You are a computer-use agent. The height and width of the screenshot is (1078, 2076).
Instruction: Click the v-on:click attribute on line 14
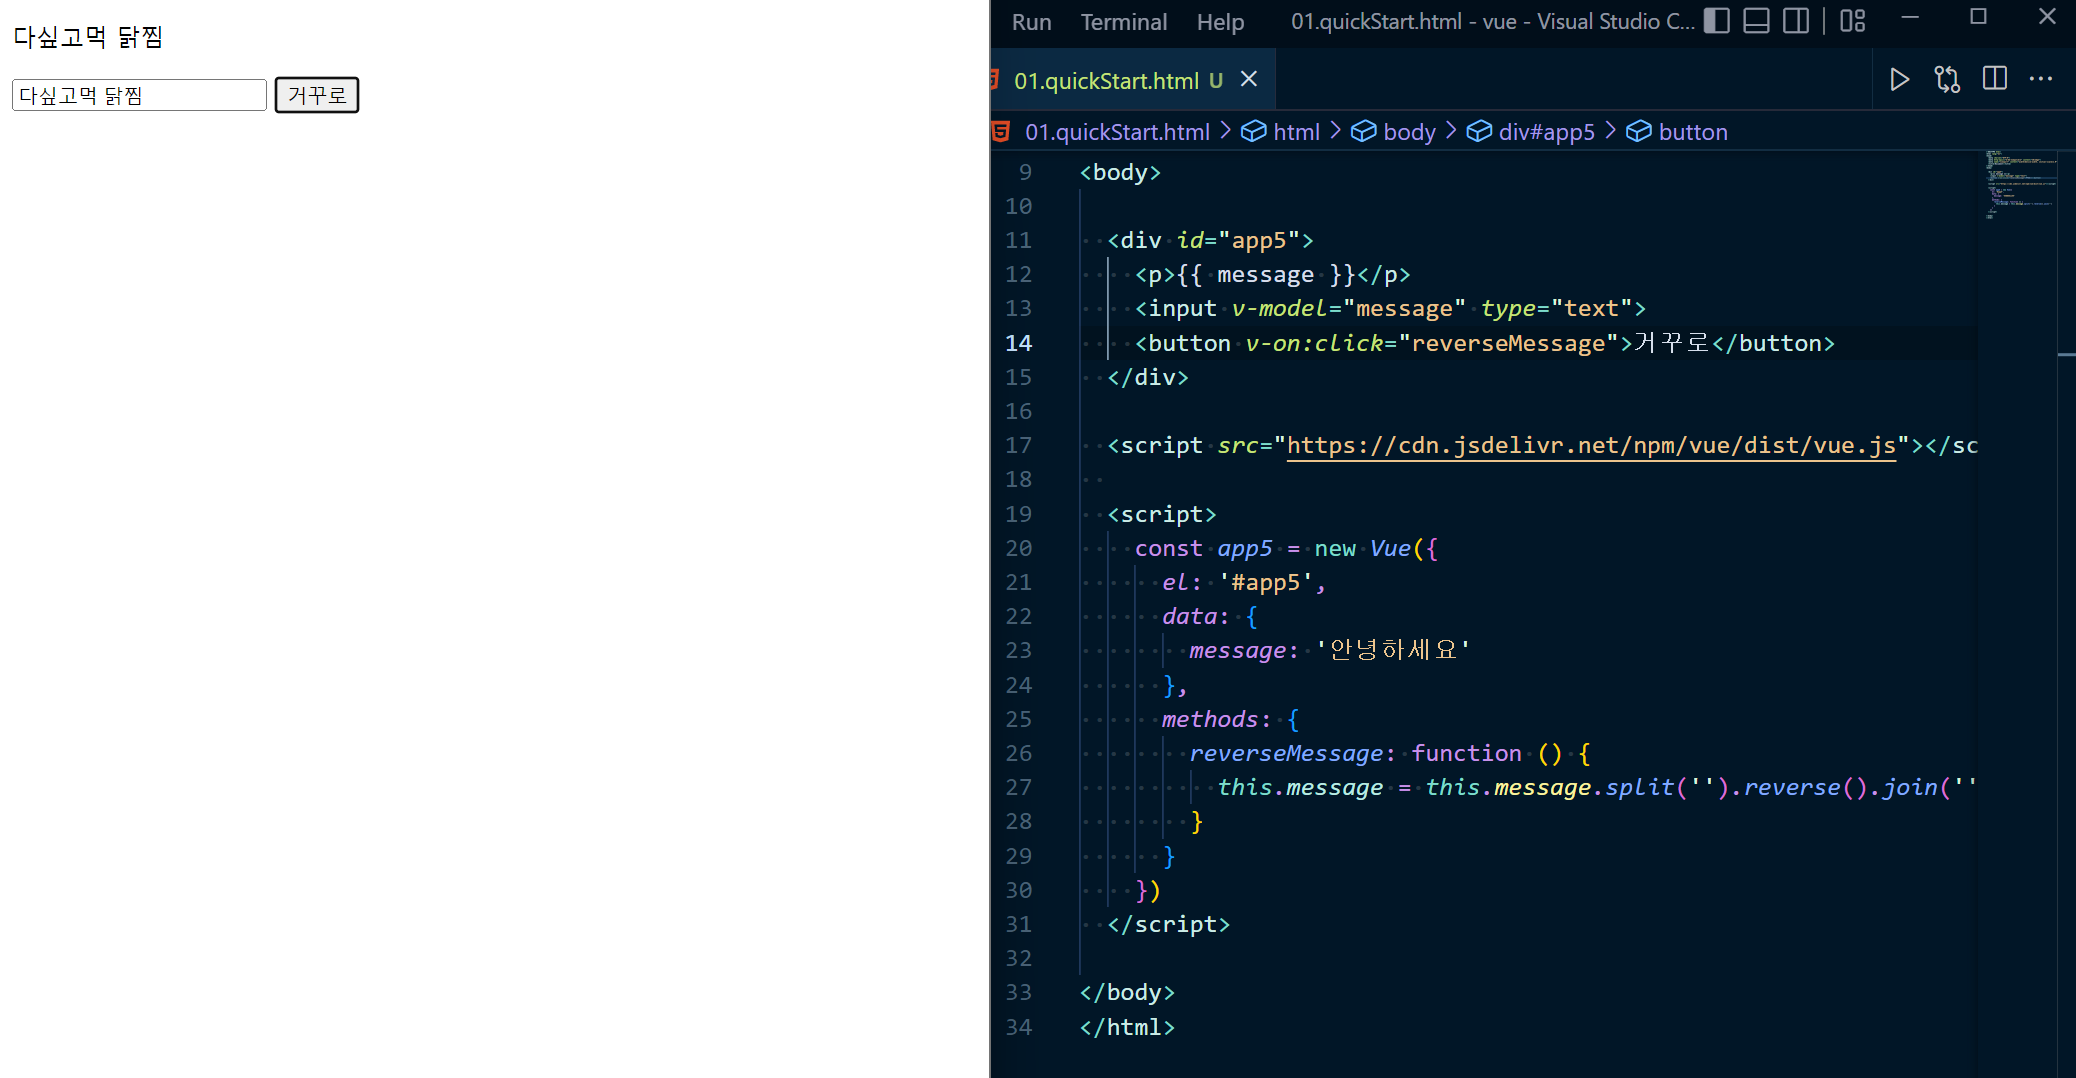point(1314,343)
